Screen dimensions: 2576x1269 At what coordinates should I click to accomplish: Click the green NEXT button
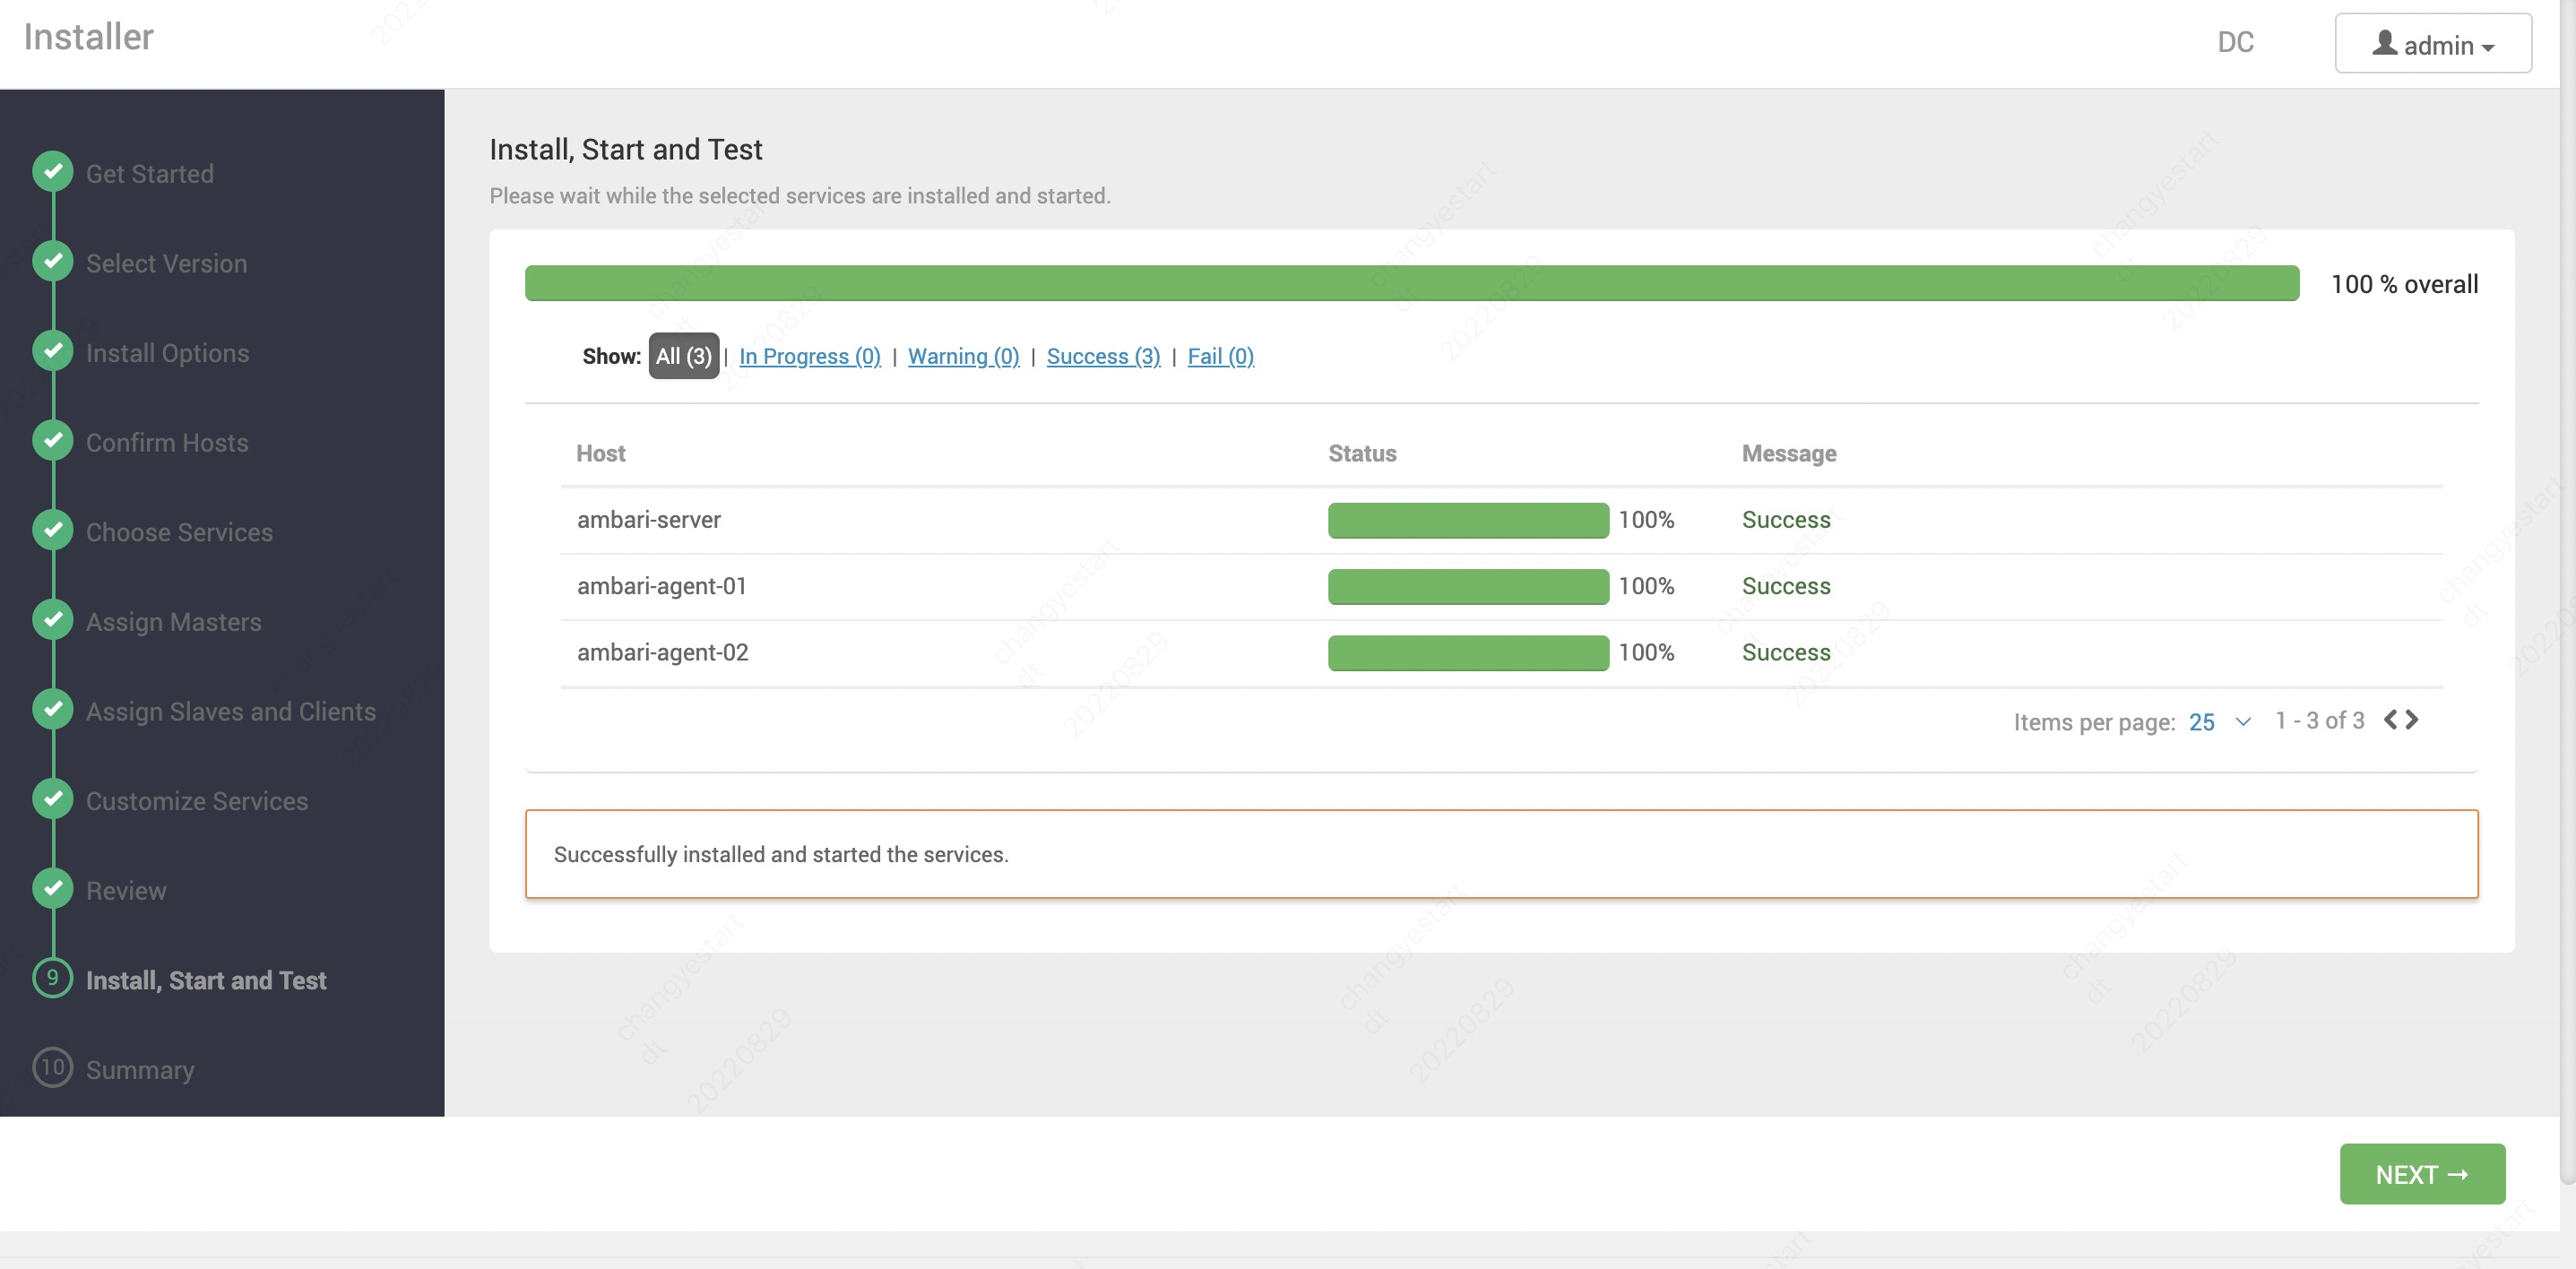(2421, 1174)
